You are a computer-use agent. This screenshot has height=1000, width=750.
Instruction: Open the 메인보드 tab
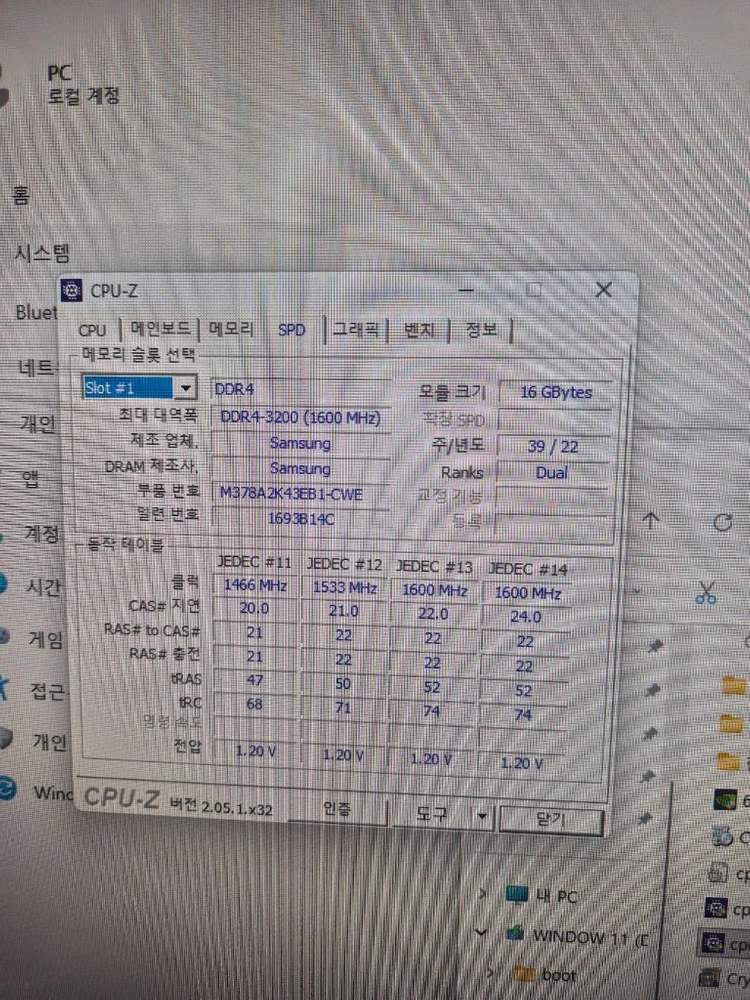tap(160, 328)
